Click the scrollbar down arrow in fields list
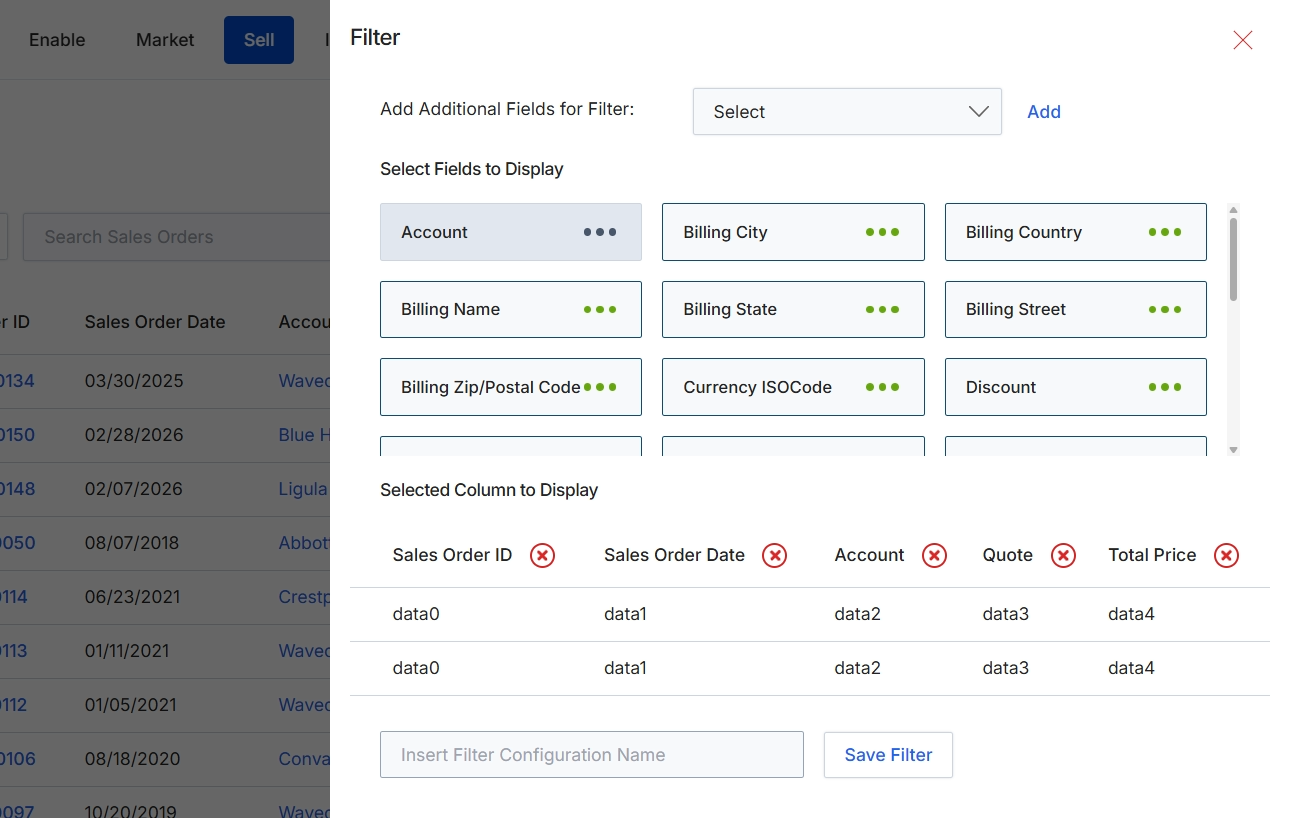The height and width of the screenshot is (818, 1290). point(1233,450)
